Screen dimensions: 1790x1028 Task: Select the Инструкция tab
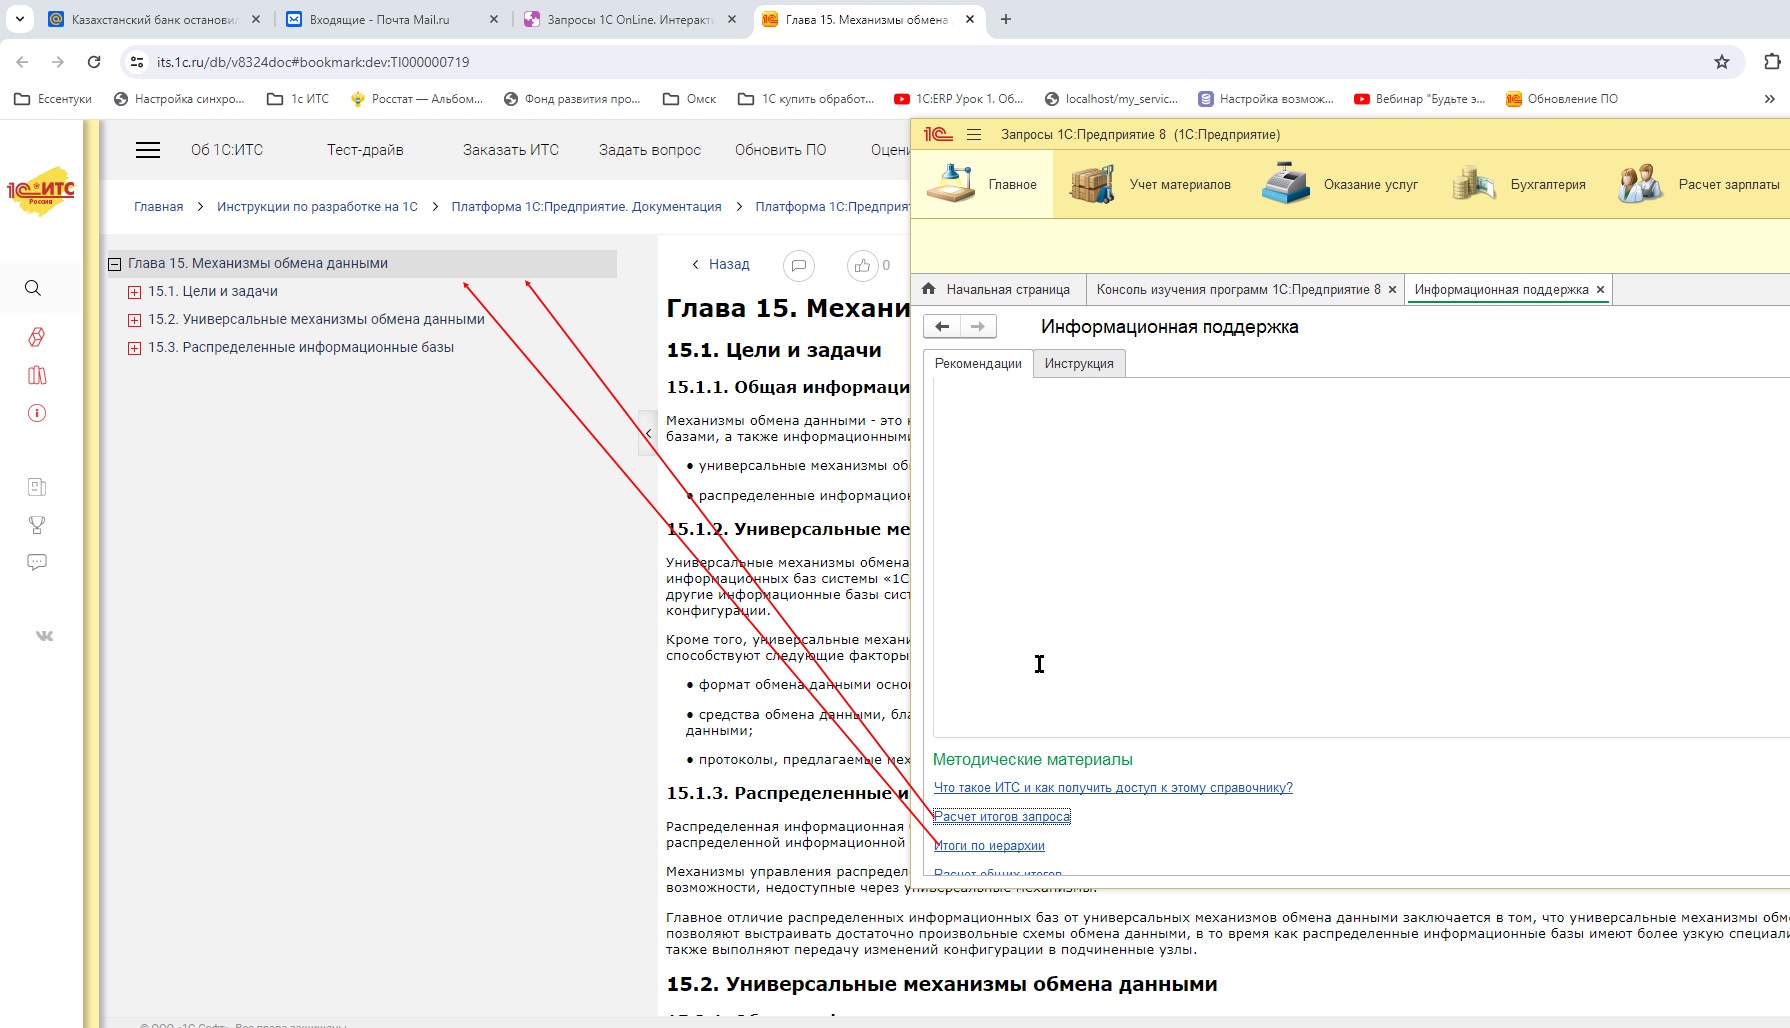point(1079,363)
